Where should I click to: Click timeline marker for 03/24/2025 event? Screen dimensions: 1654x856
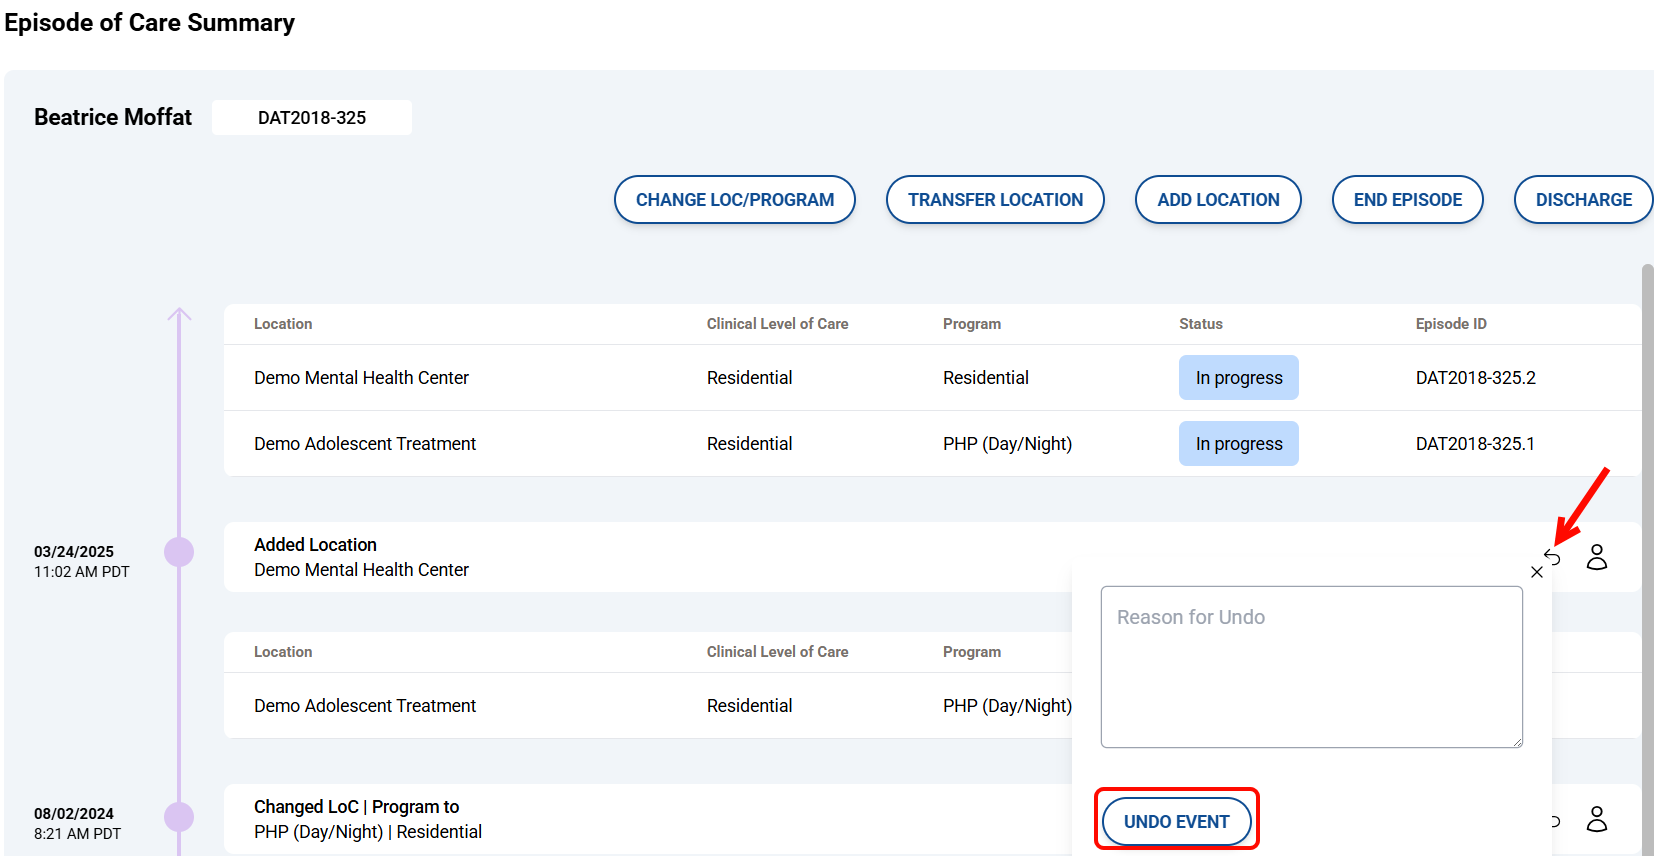click(179, 552)
